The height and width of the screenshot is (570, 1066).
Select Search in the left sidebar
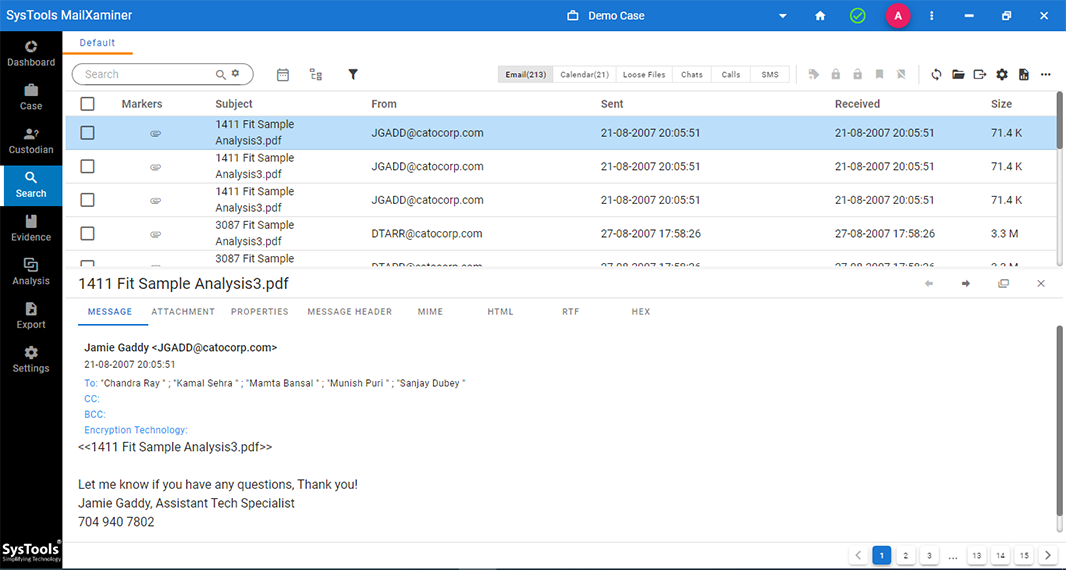[31, 185]
